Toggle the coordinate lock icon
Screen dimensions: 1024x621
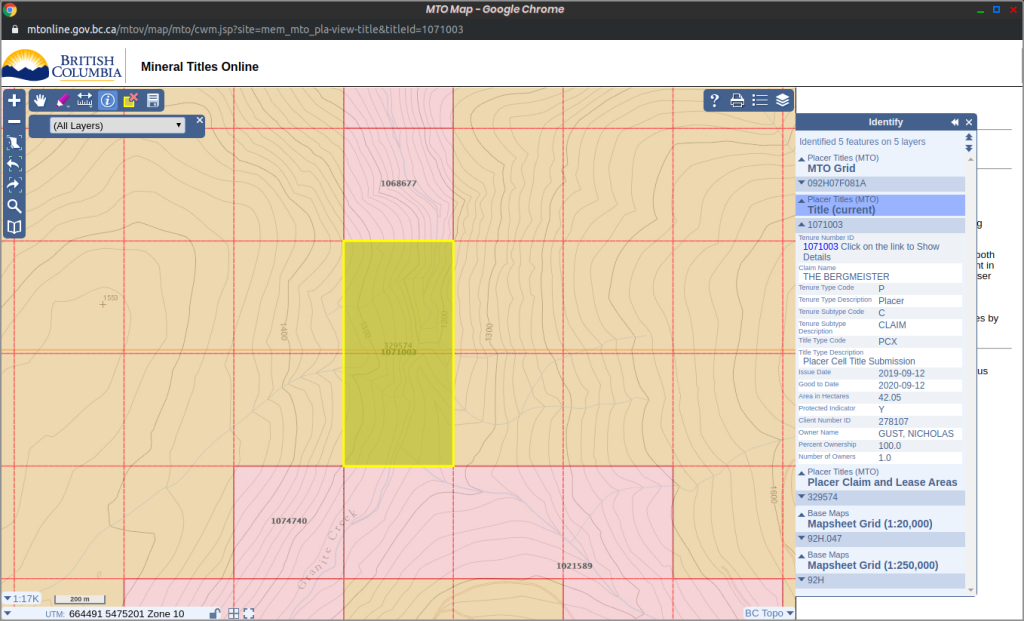(x=214, y=613)
